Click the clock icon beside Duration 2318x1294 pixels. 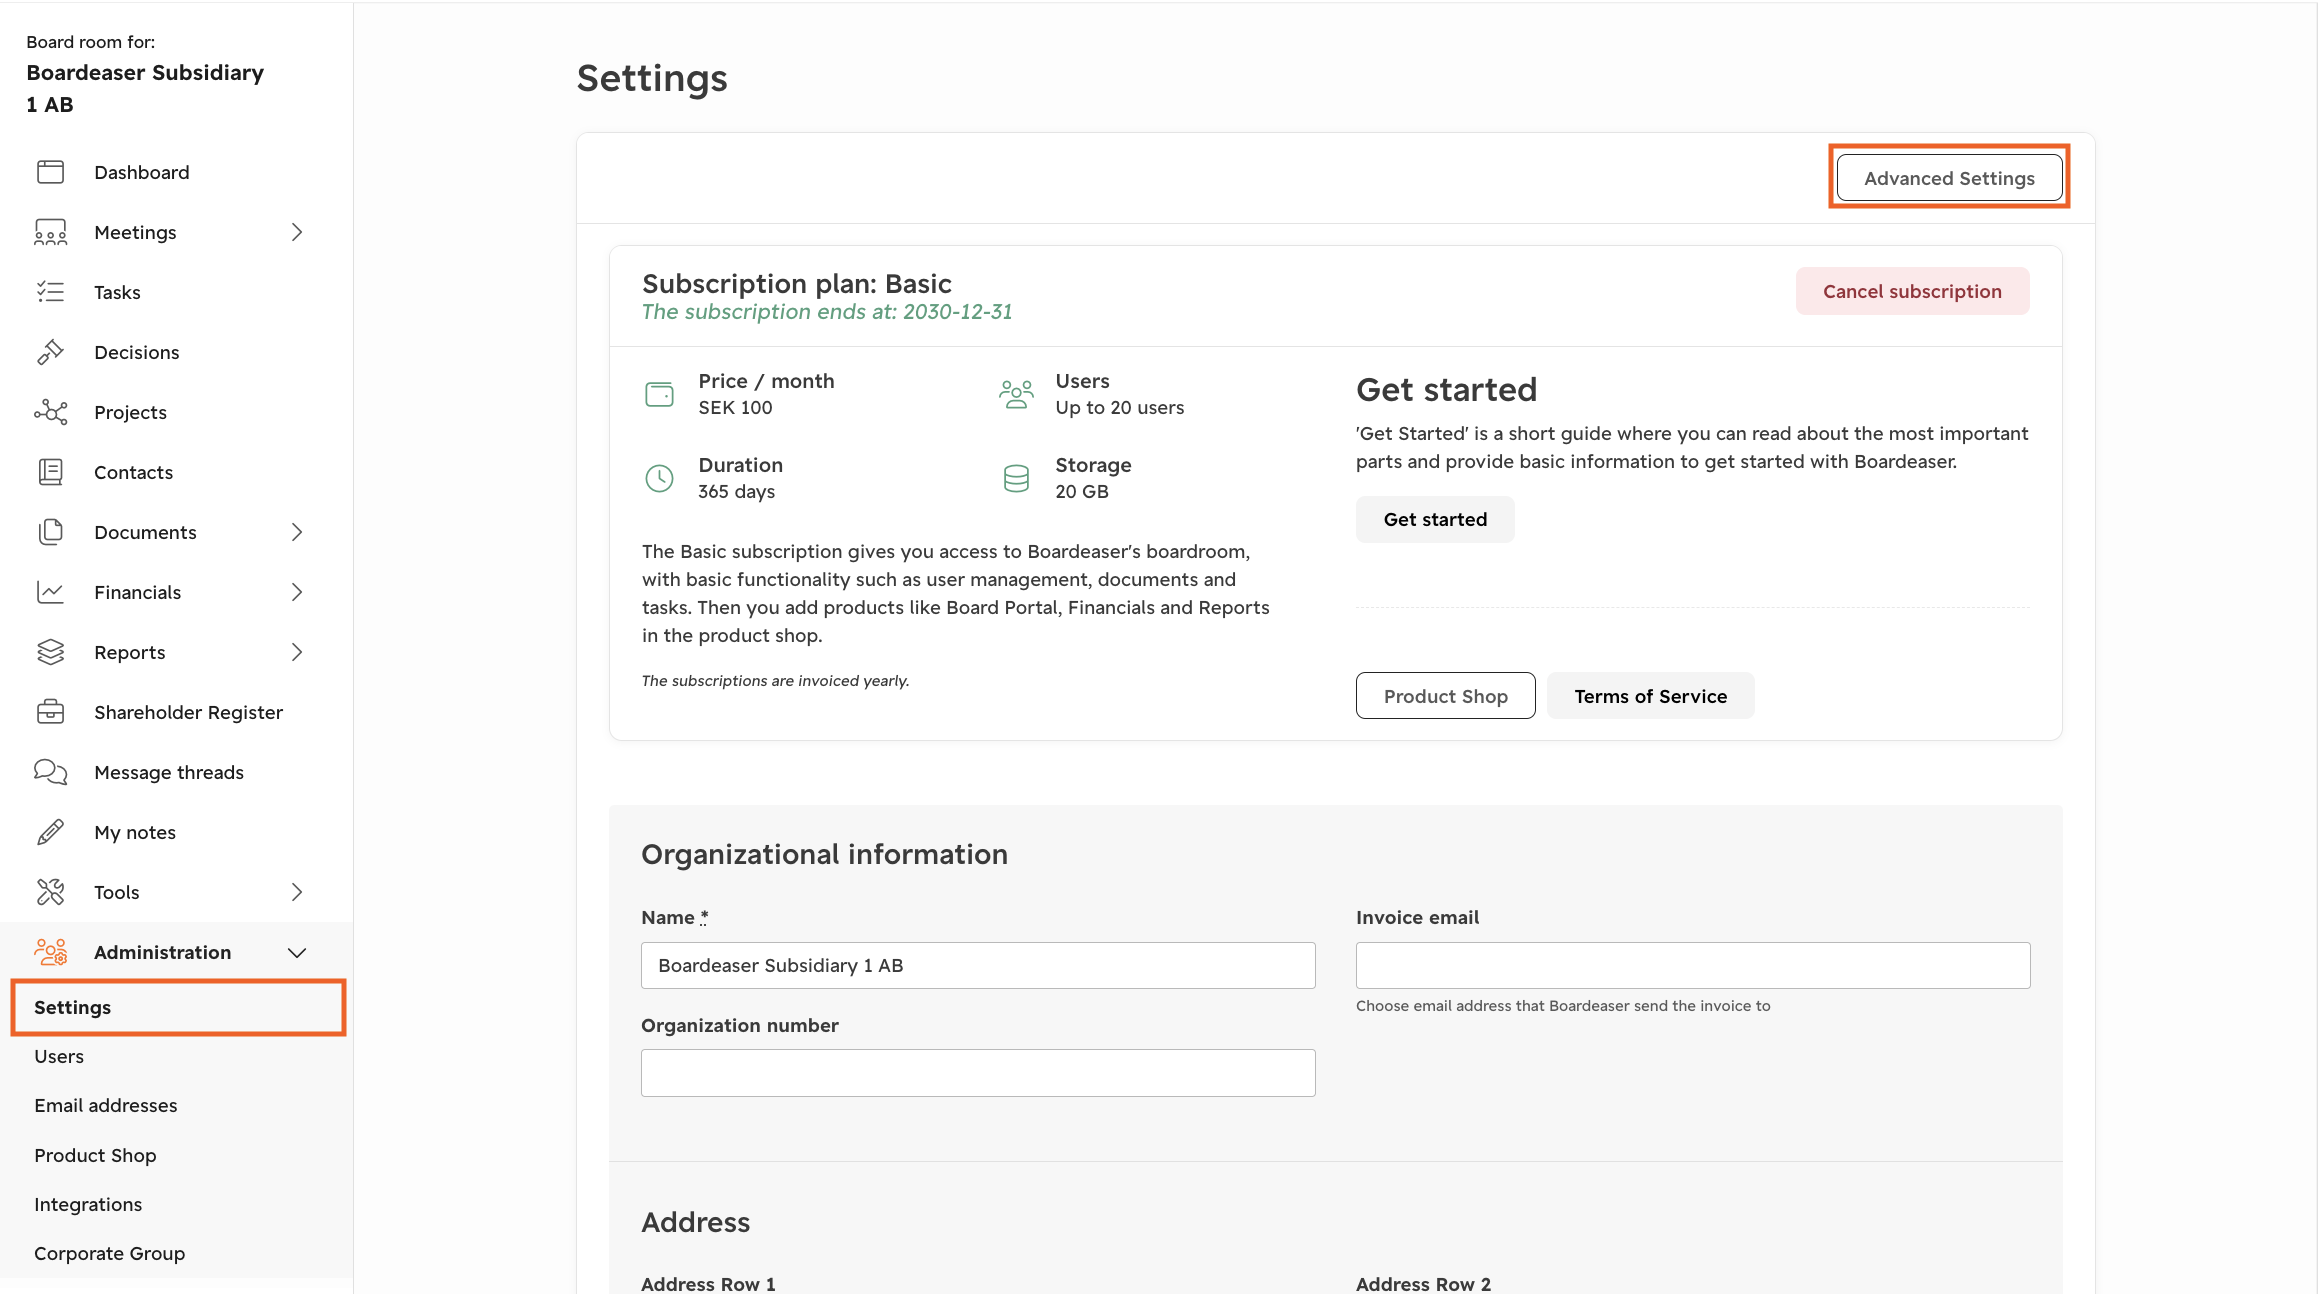coord(659,478)
